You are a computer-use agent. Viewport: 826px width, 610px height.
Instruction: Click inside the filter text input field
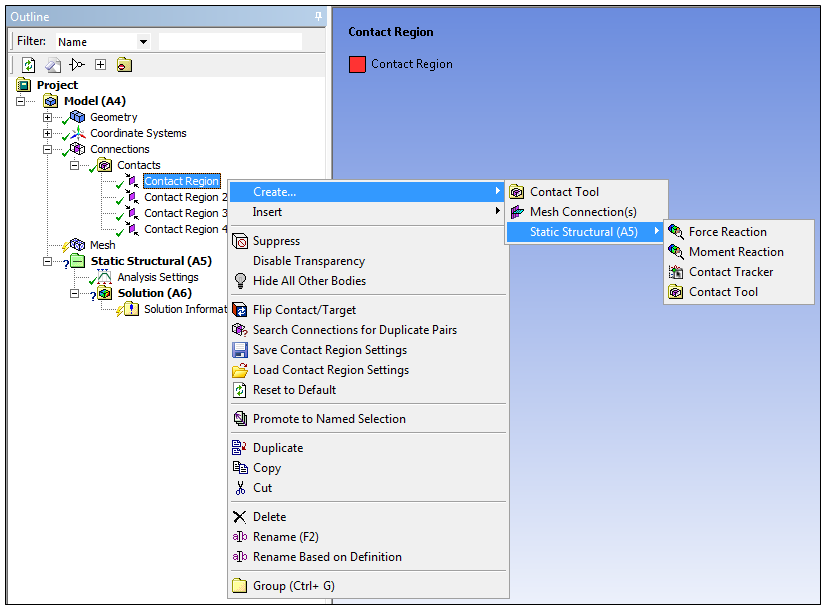click(x=230, y=40)
